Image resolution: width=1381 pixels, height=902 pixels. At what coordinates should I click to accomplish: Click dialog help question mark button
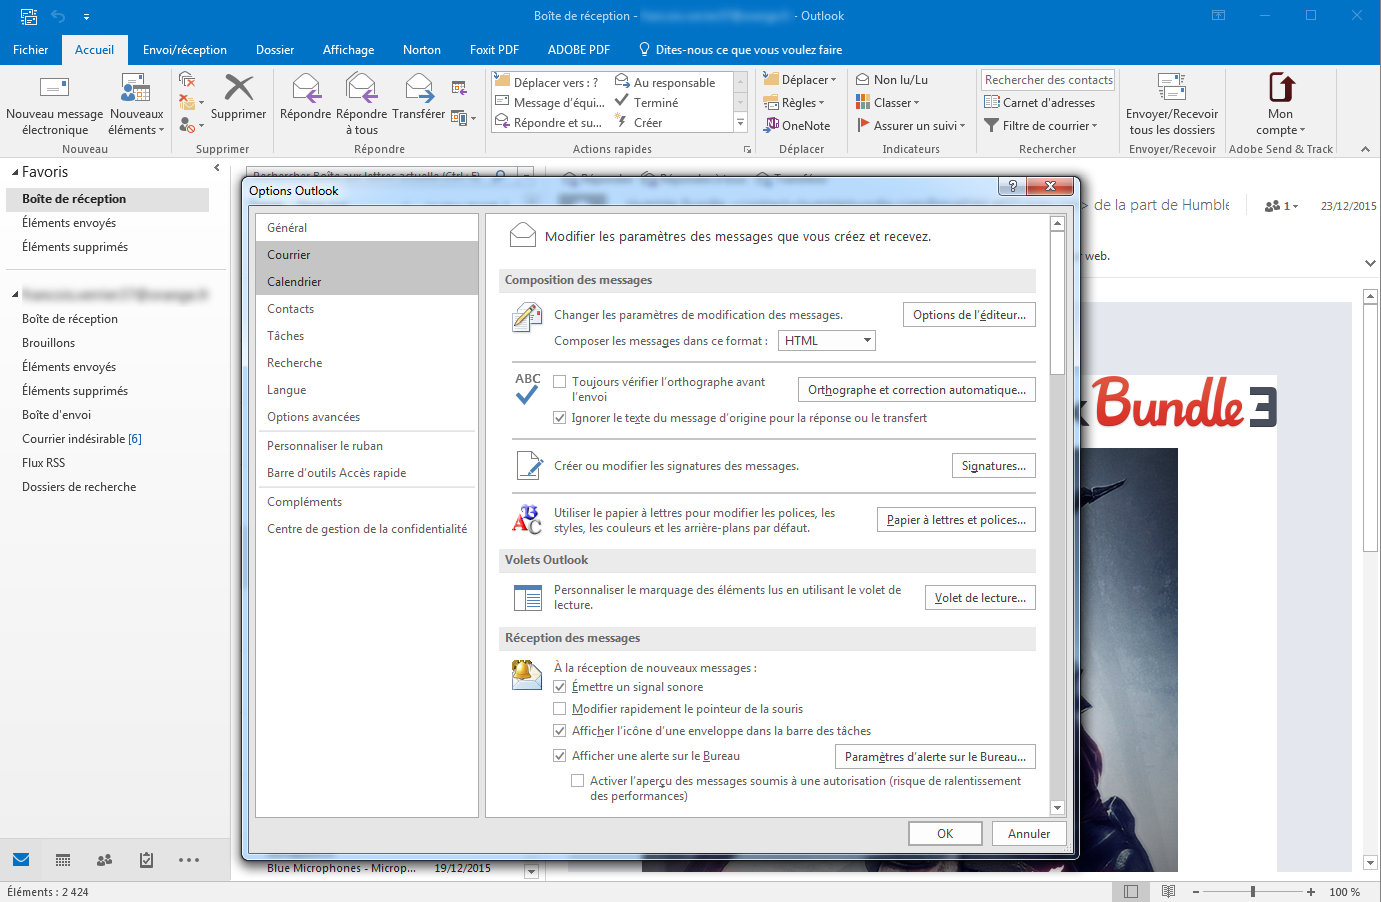click(1012, 186)
